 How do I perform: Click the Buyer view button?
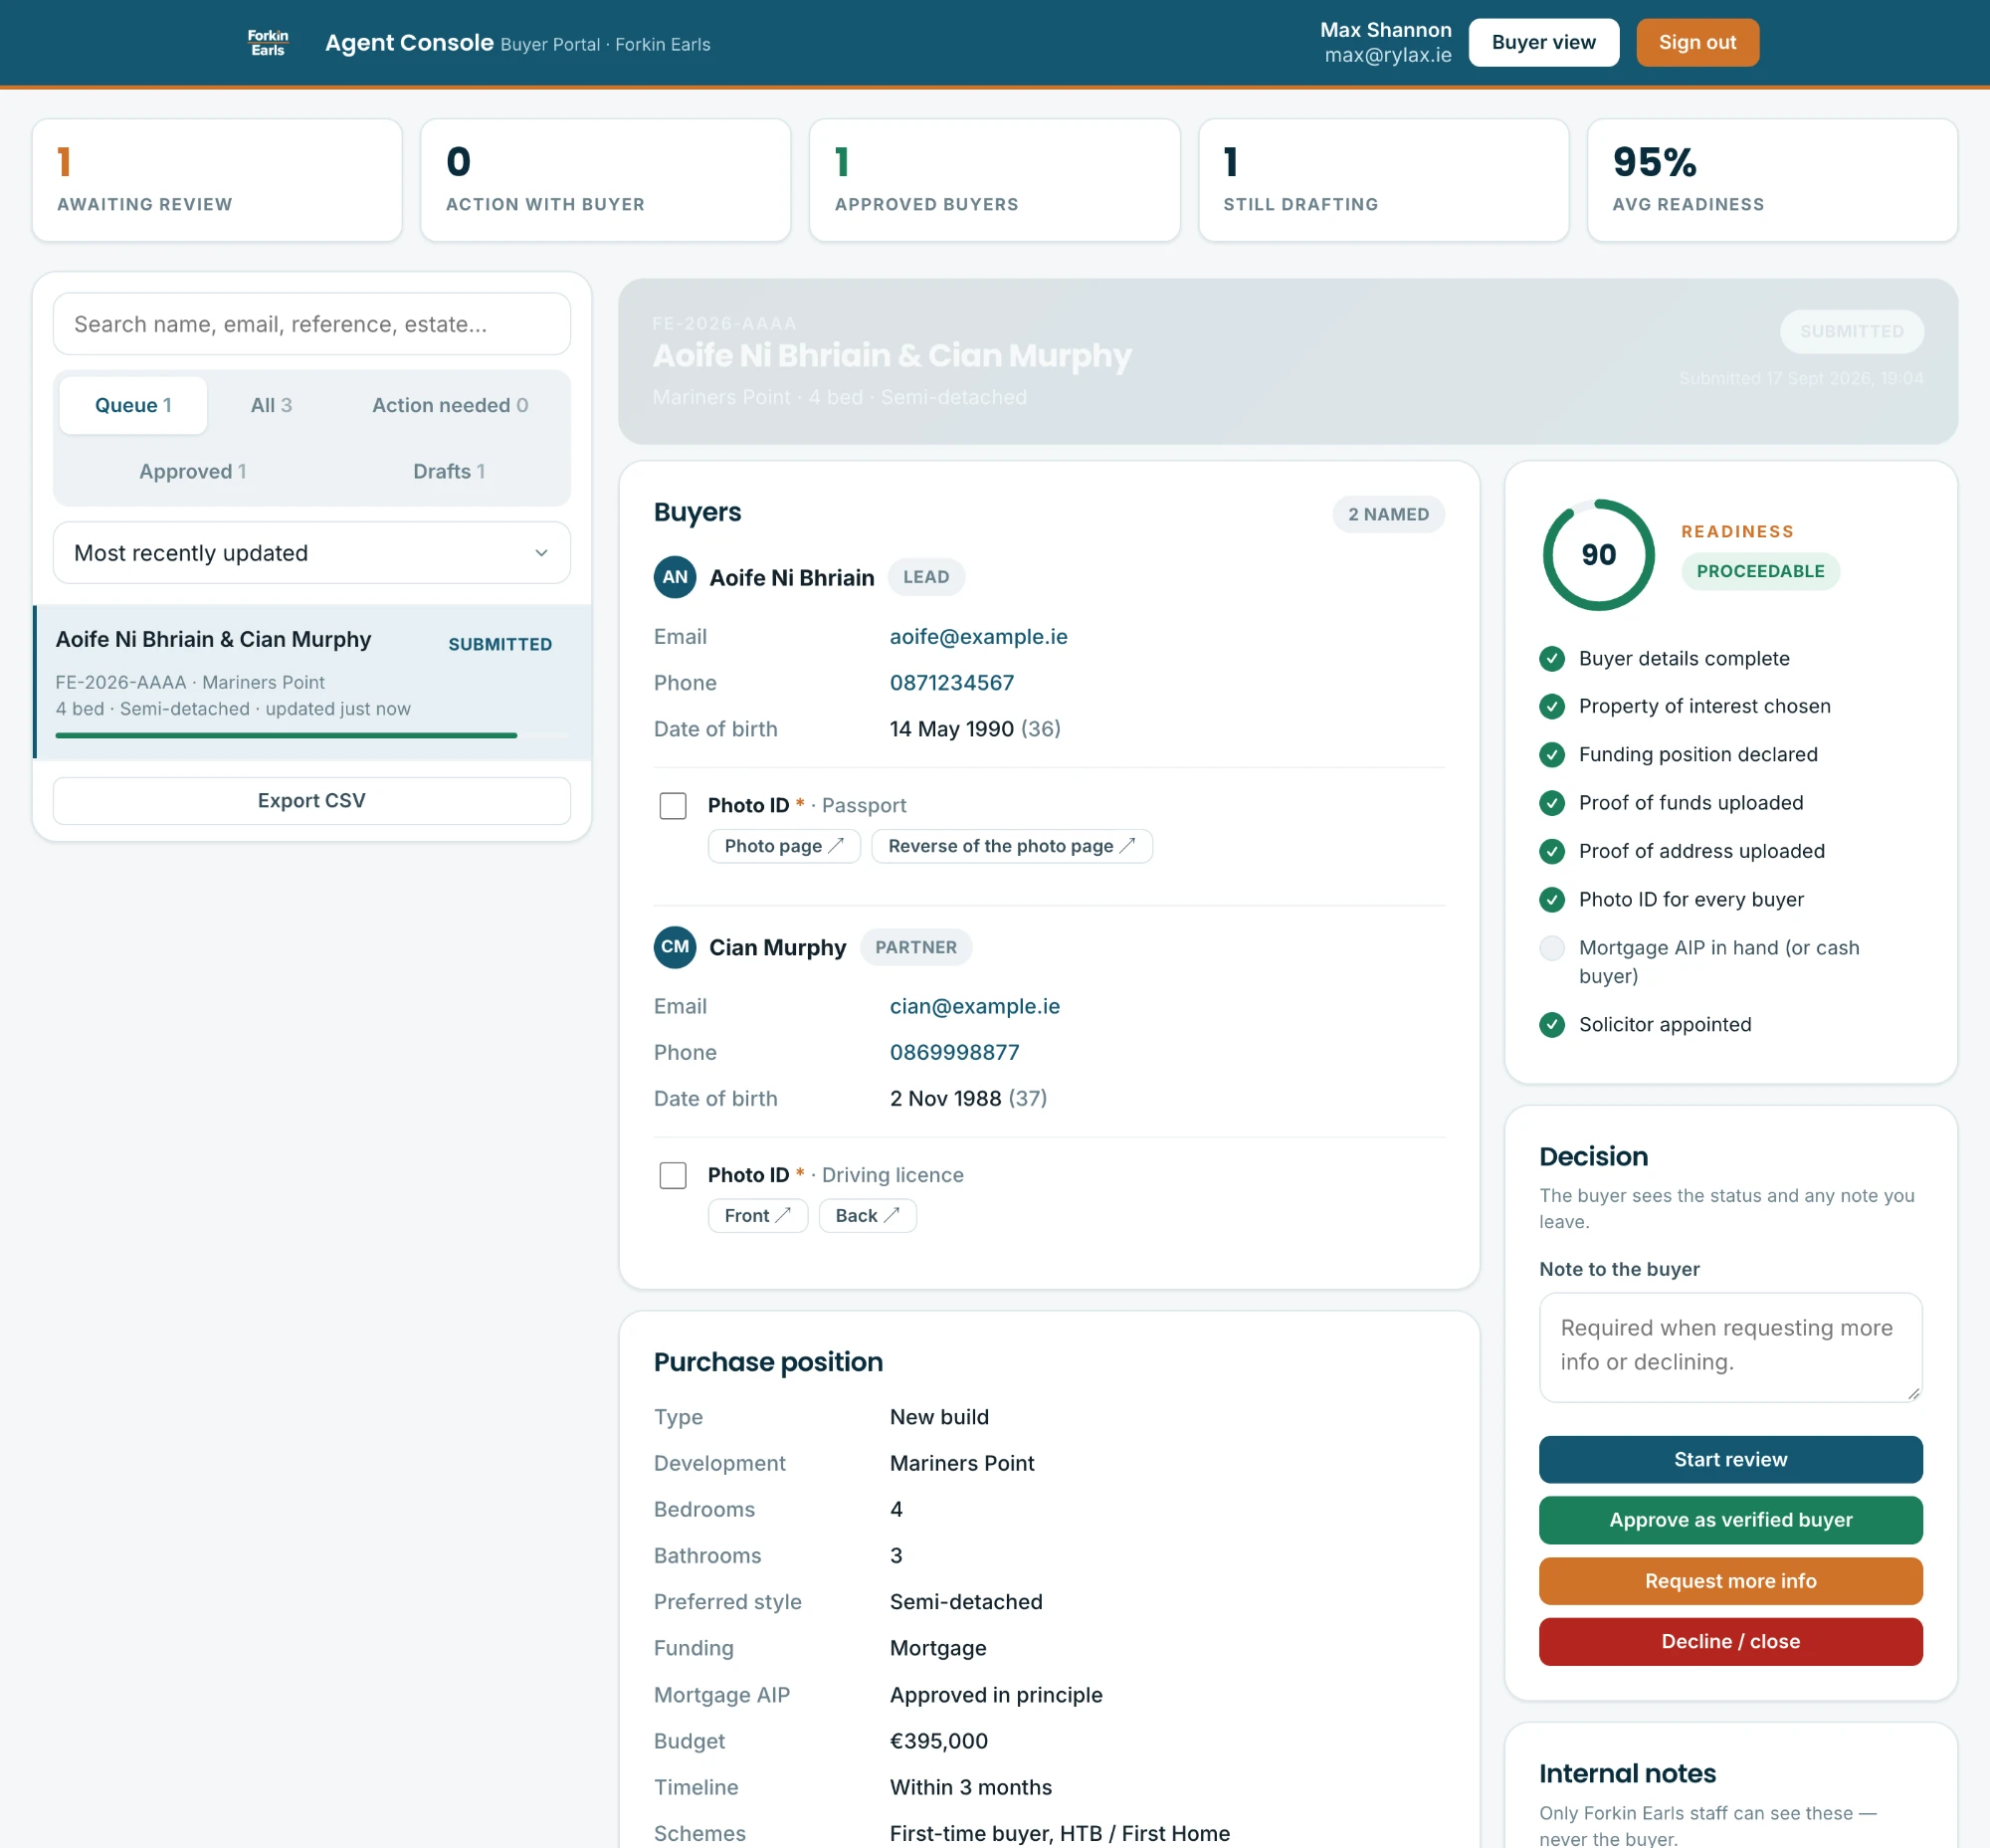[x=1543, y=43]
